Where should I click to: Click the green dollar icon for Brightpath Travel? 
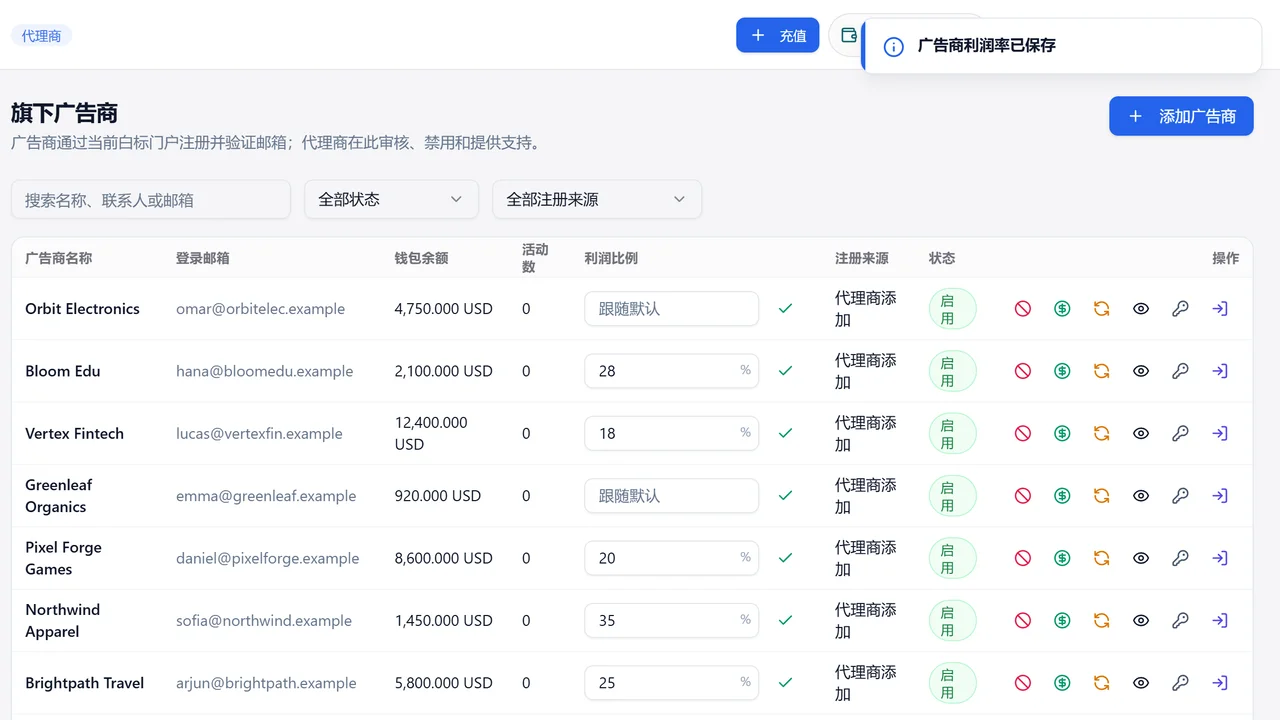[x=1062, y=683]
